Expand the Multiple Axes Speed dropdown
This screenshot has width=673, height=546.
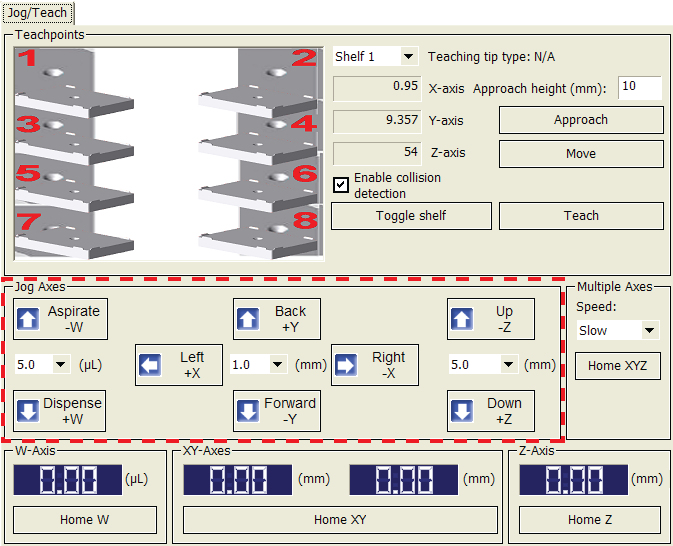[649, 330]
